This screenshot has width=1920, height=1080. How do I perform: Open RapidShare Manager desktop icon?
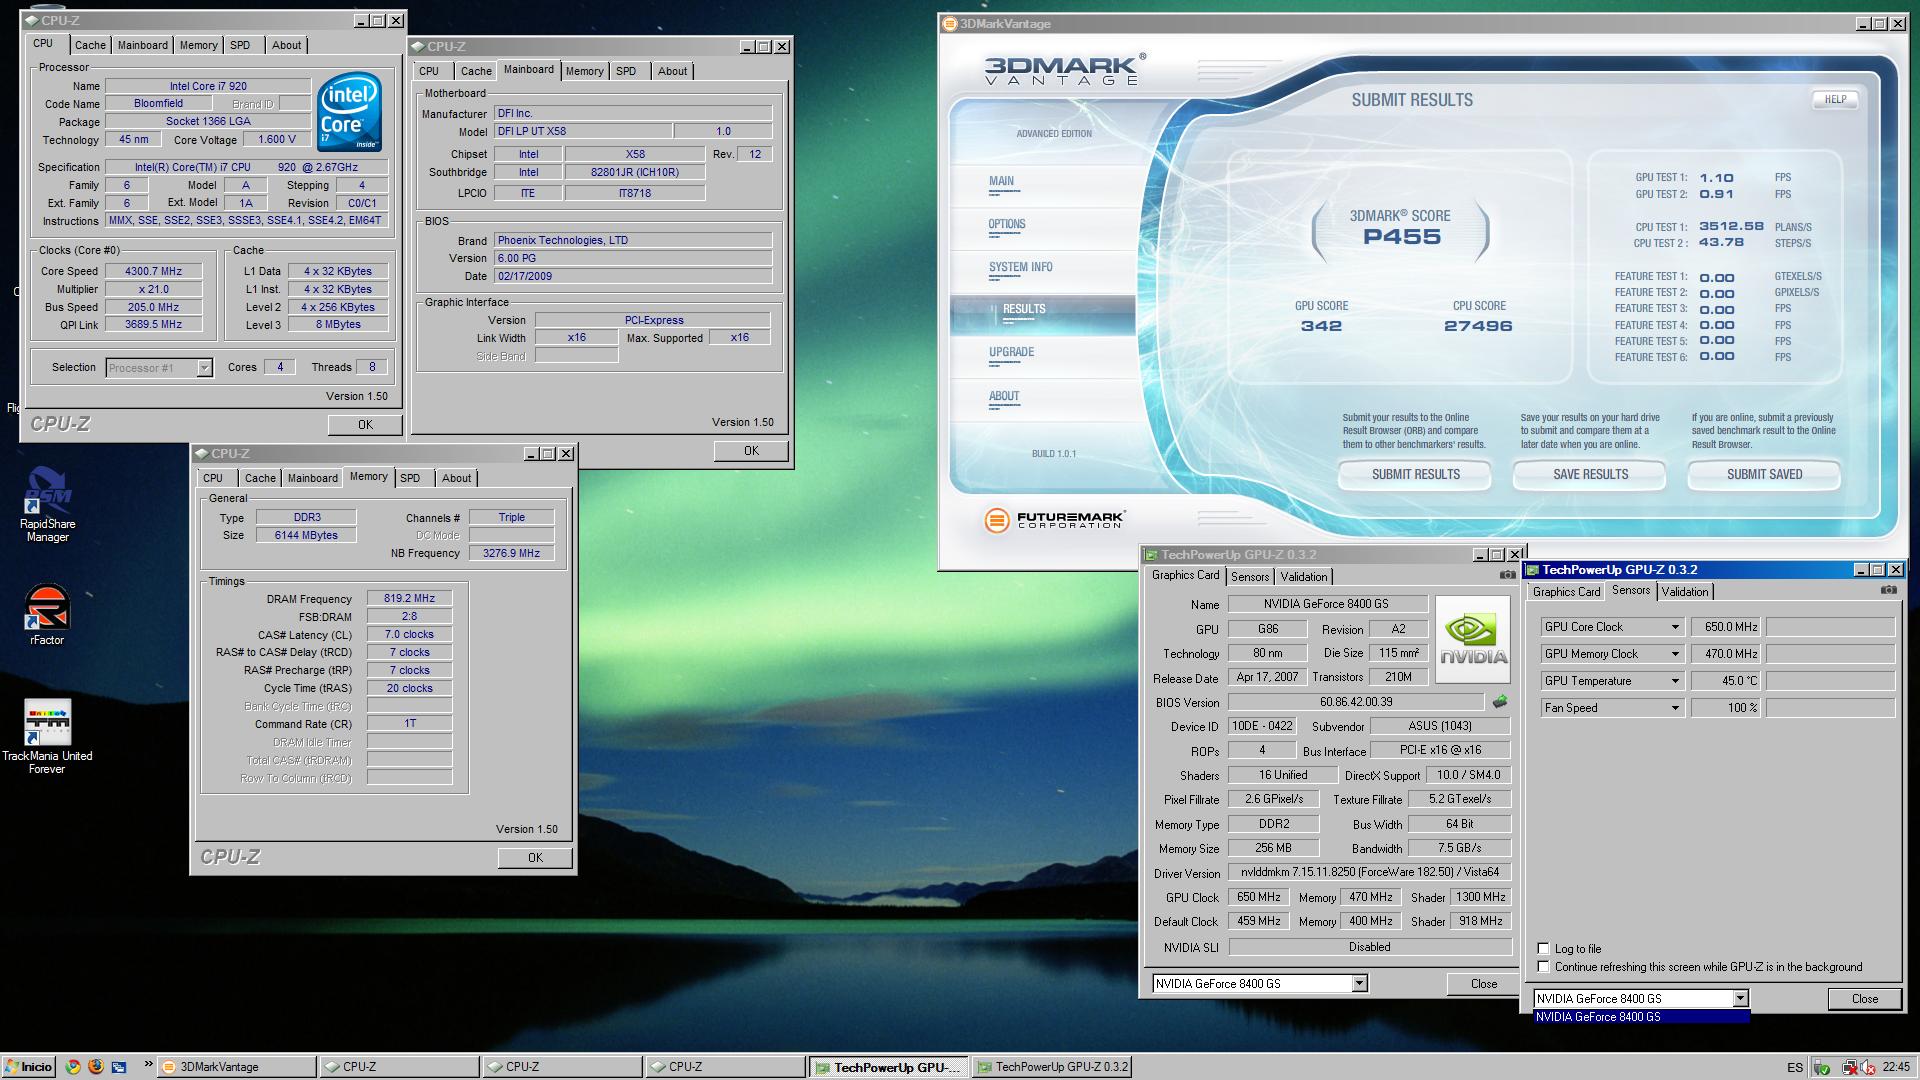pyautogui.click(x=47, y=504)
